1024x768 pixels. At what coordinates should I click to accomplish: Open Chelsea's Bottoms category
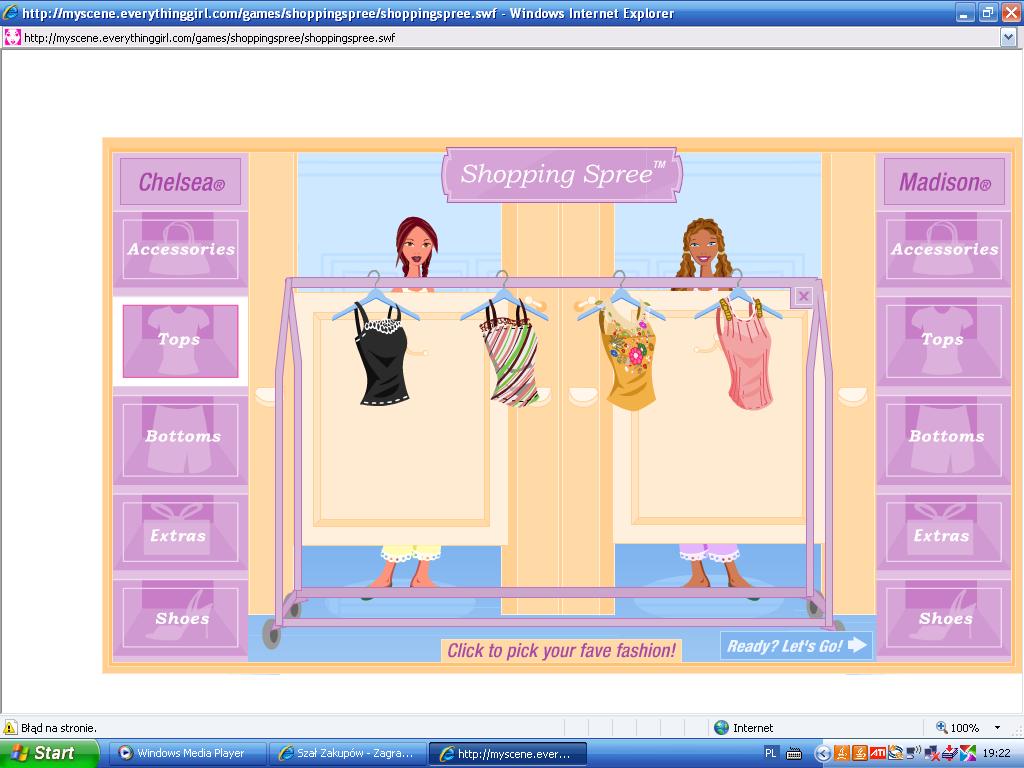tap(181, 437)
